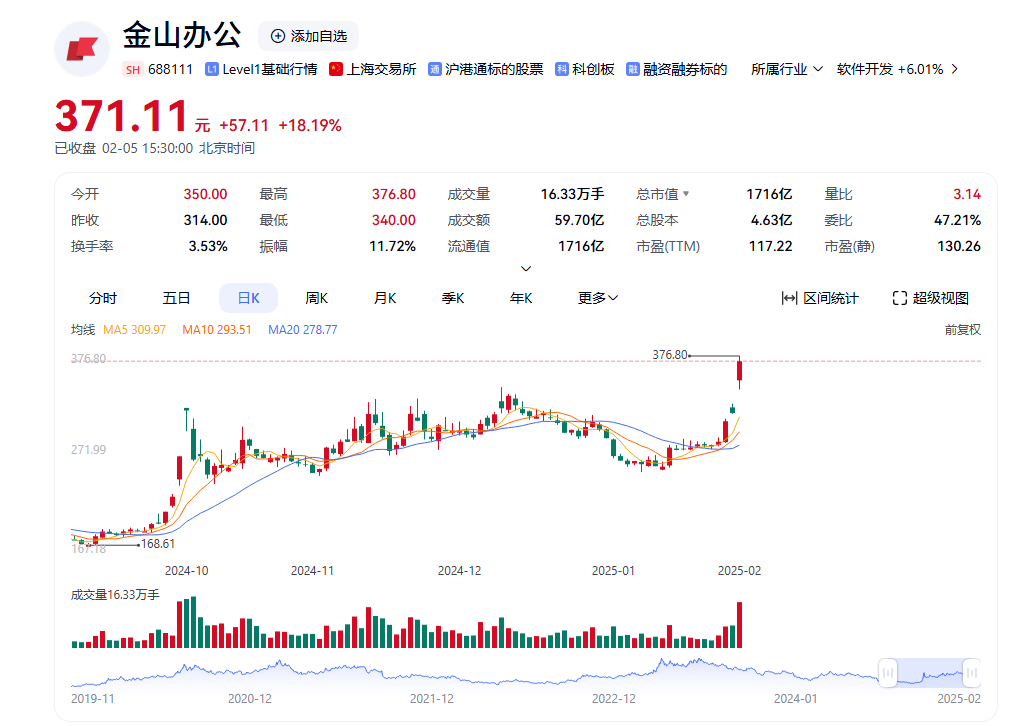Click the 市盈(TTM) value 117.22
Image resolution: width=1009 pixels, height=726 pixels.
point(770,246)
